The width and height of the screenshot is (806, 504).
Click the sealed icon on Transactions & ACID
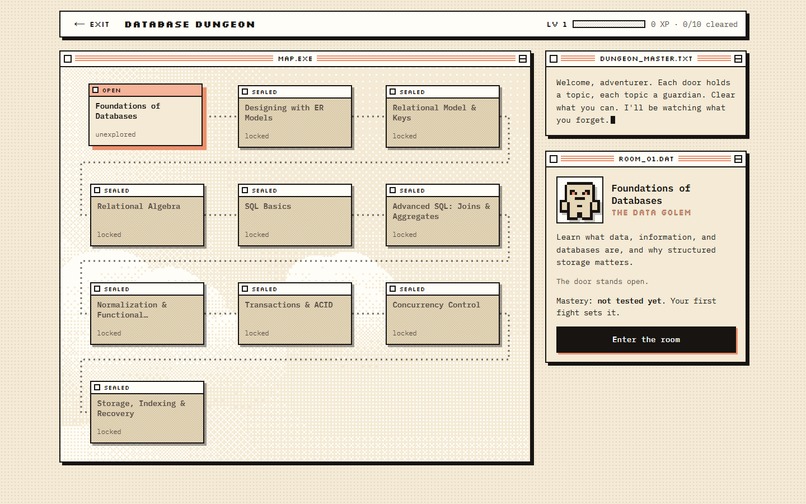[x=245, y=289]
